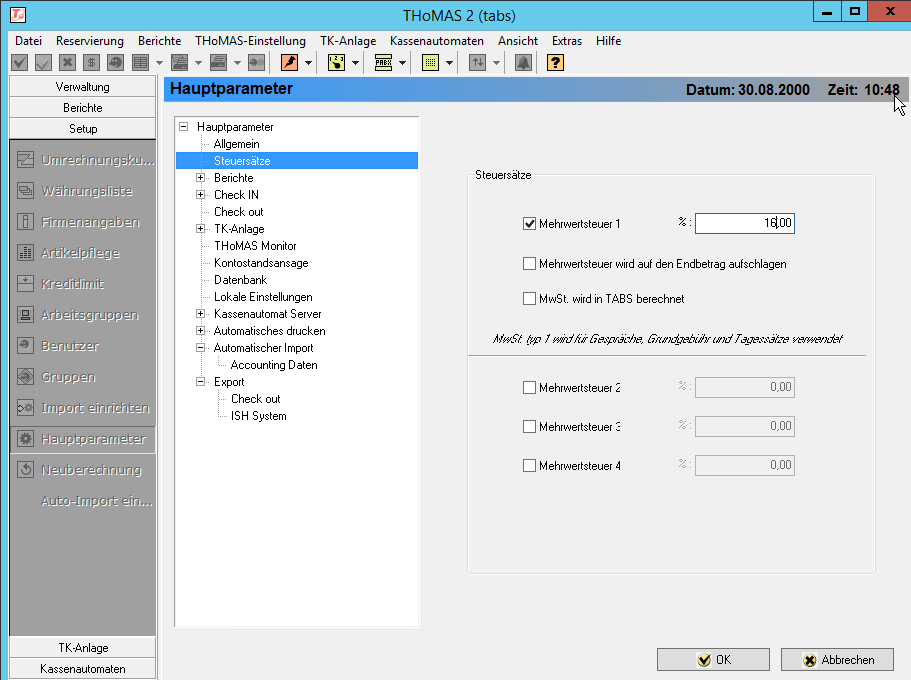Click the yellow phone dial toolbar icon

[x=336, y=62]
